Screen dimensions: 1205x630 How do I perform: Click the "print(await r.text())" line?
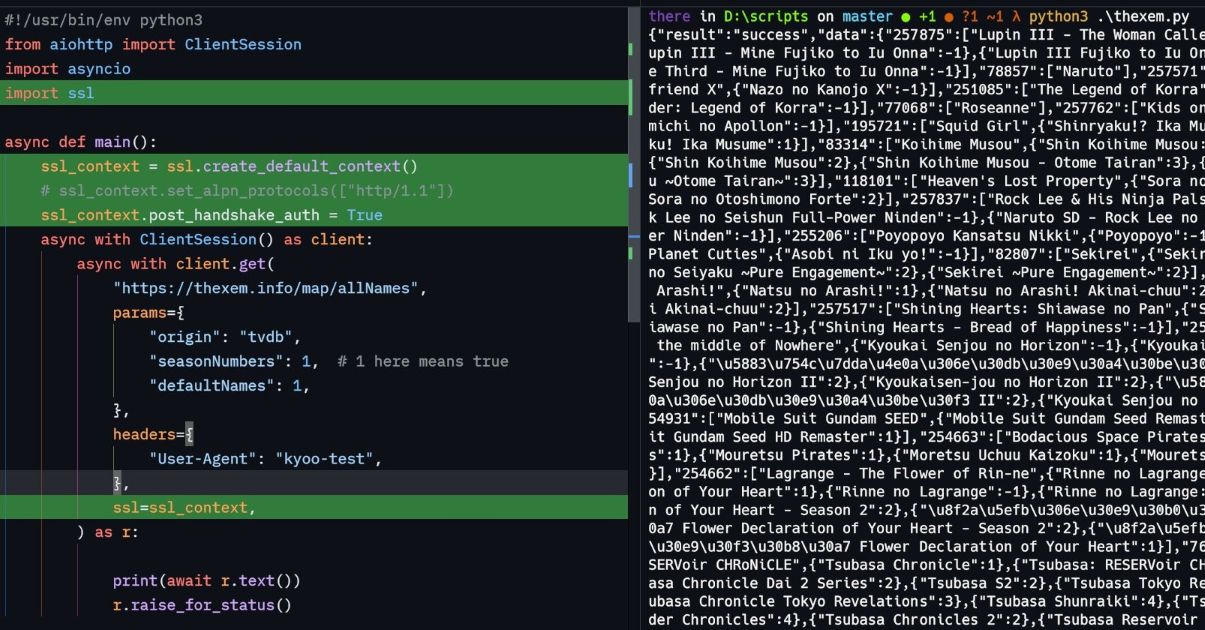click(207, 581)
